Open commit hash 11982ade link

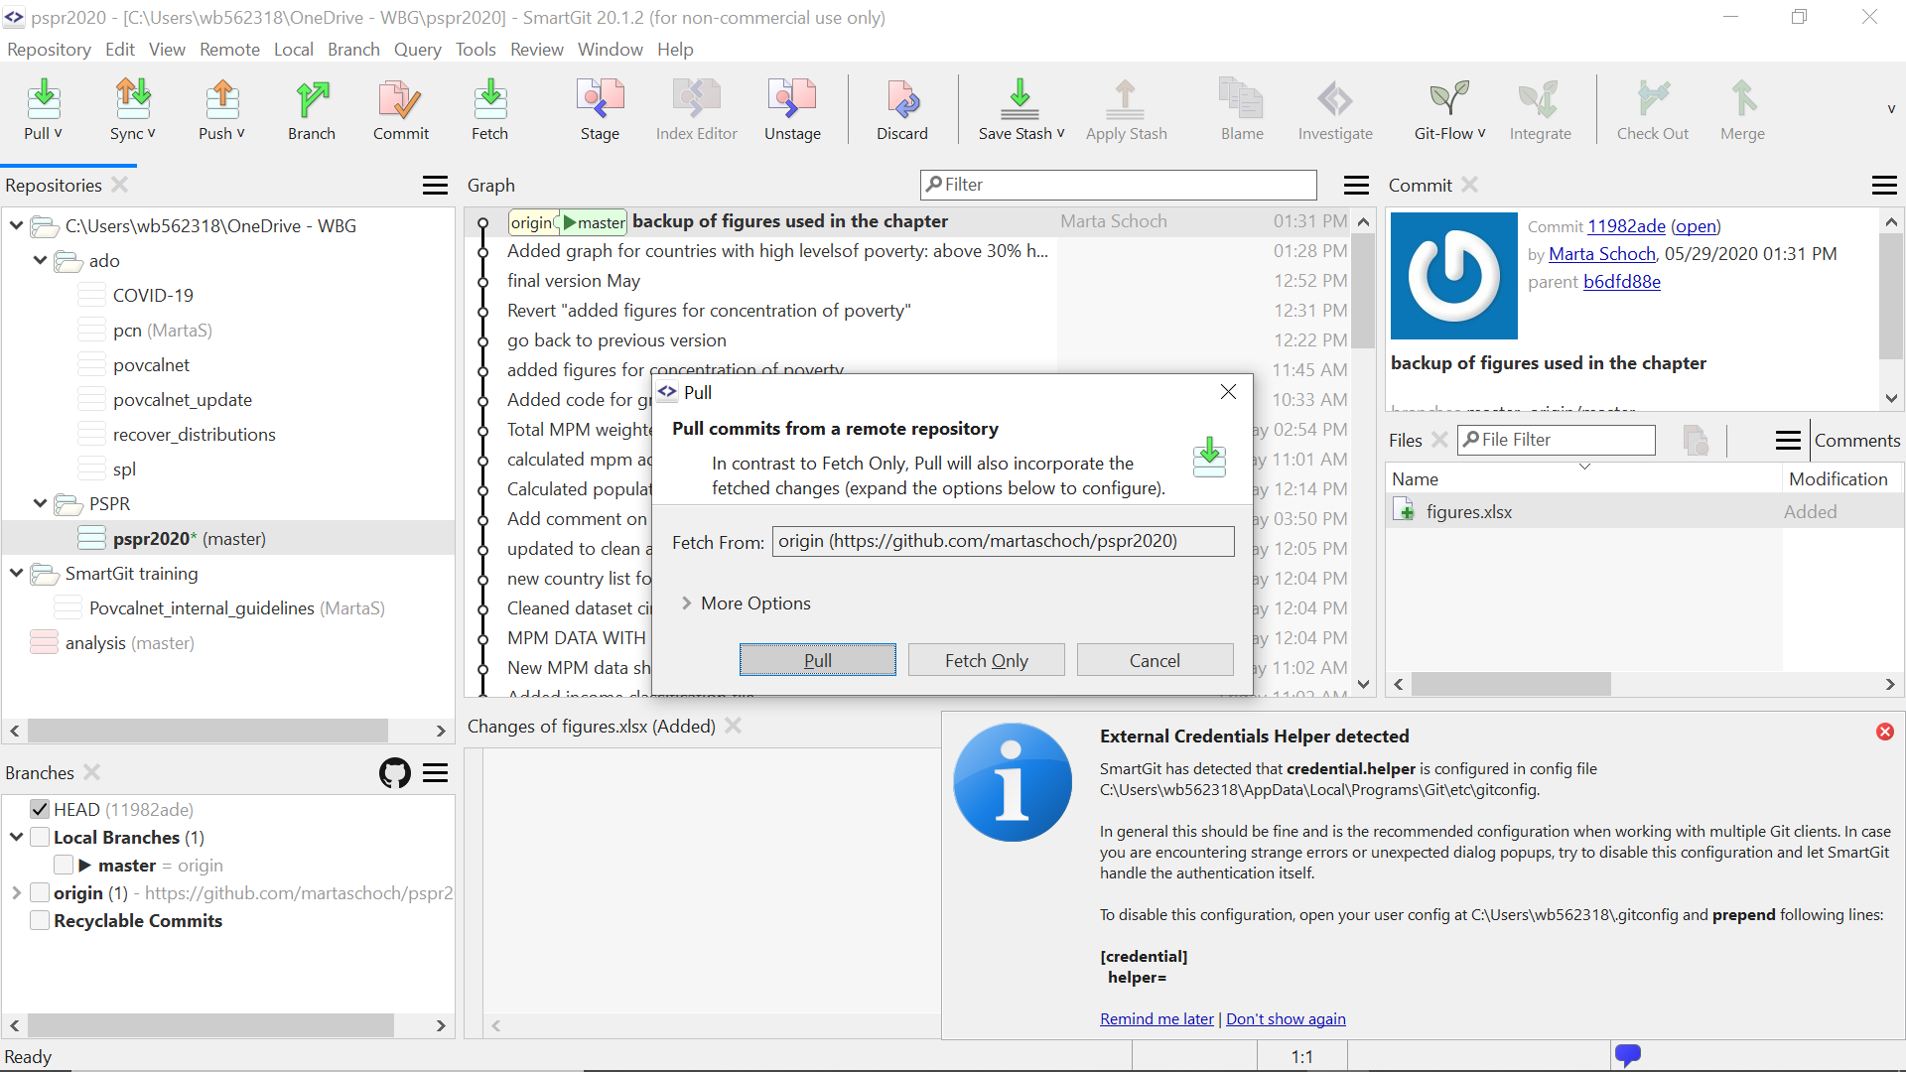[x=1626, y=226]
